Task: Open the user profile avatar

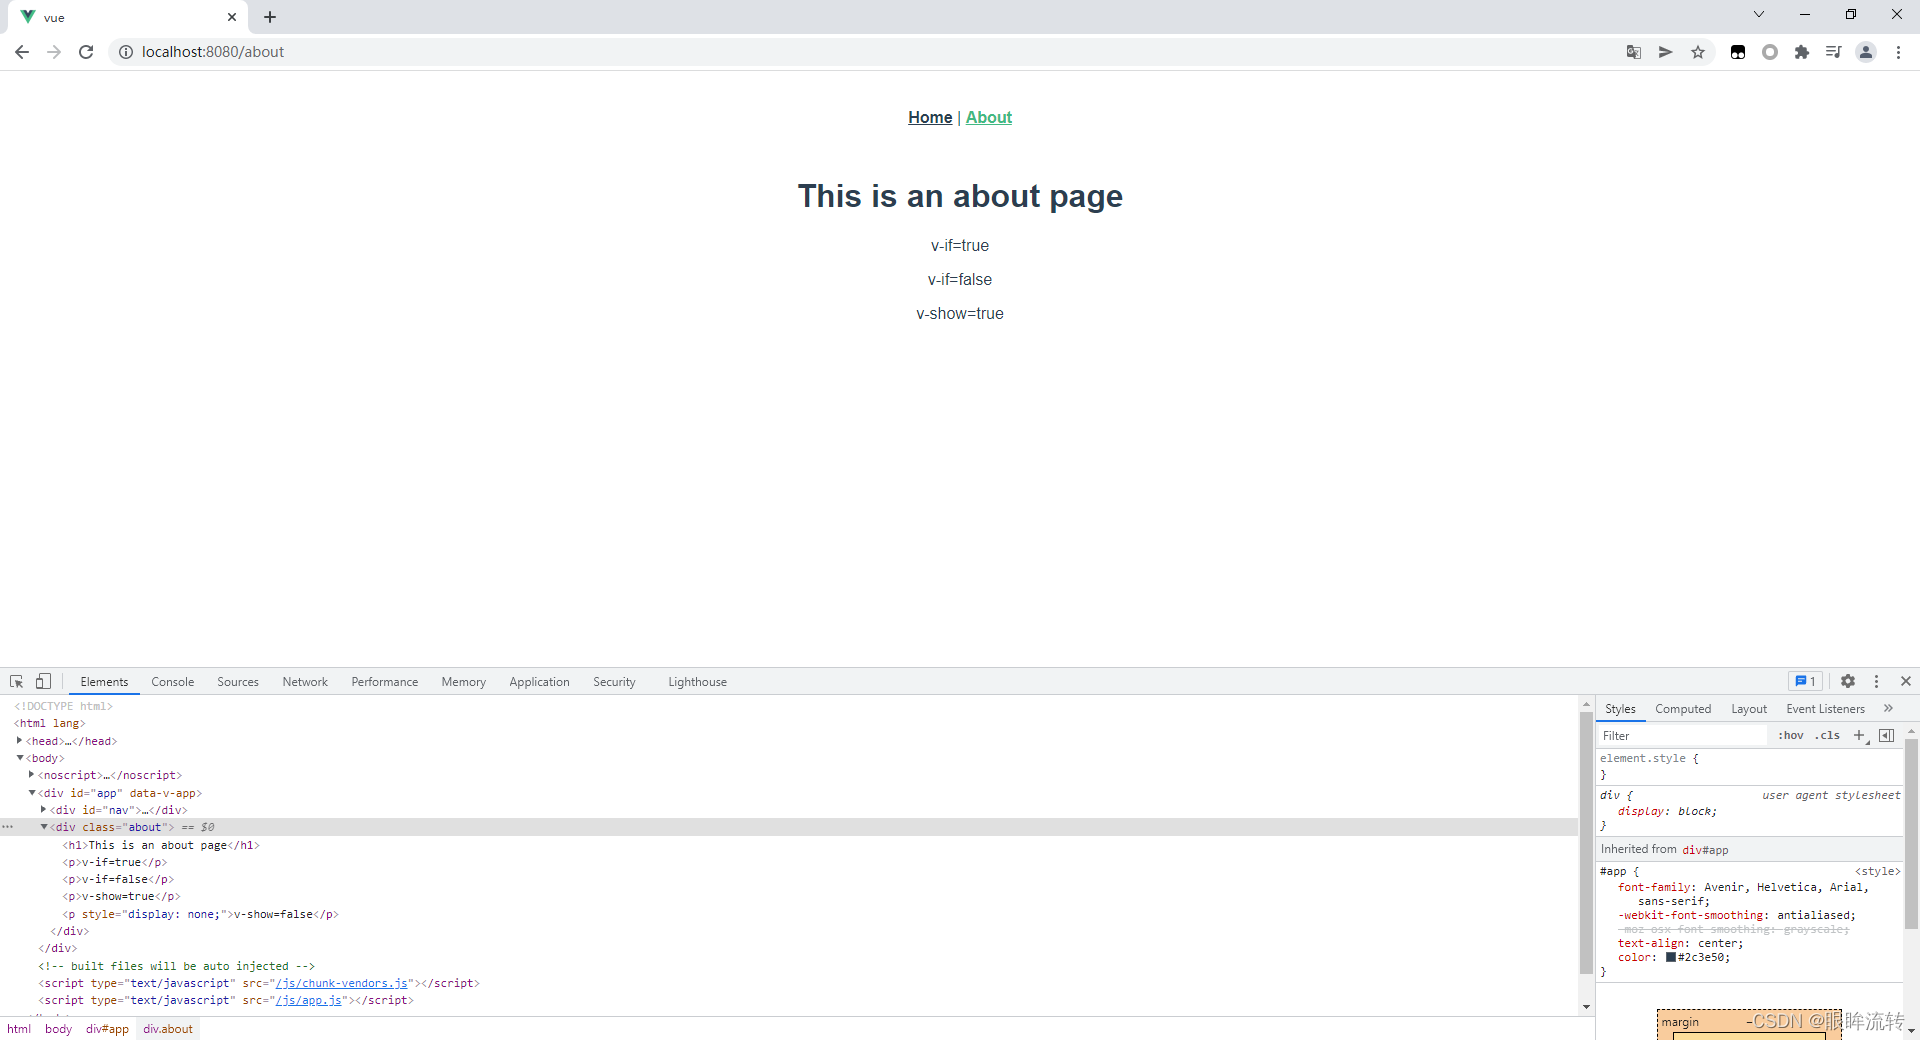Action: (1866, 52)
